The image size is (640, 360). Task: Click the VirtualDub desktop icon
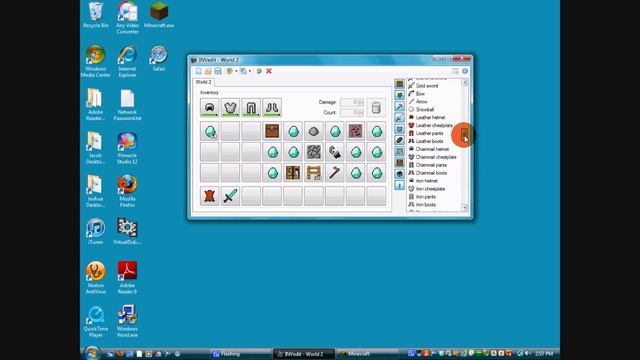click(127, 231)
